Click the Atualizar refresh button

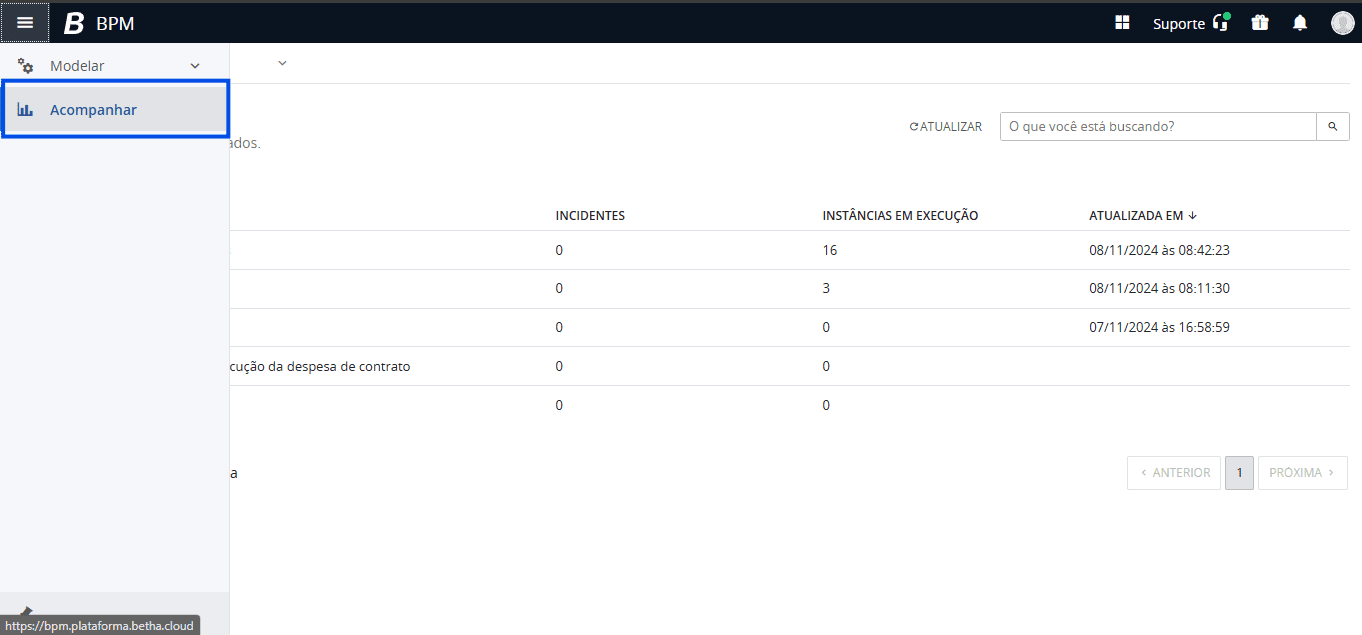[945, 127]
